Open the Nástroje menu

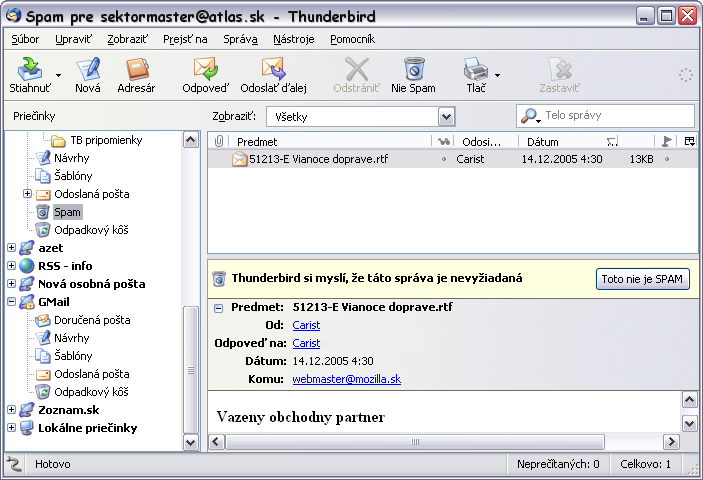[294, 39]
